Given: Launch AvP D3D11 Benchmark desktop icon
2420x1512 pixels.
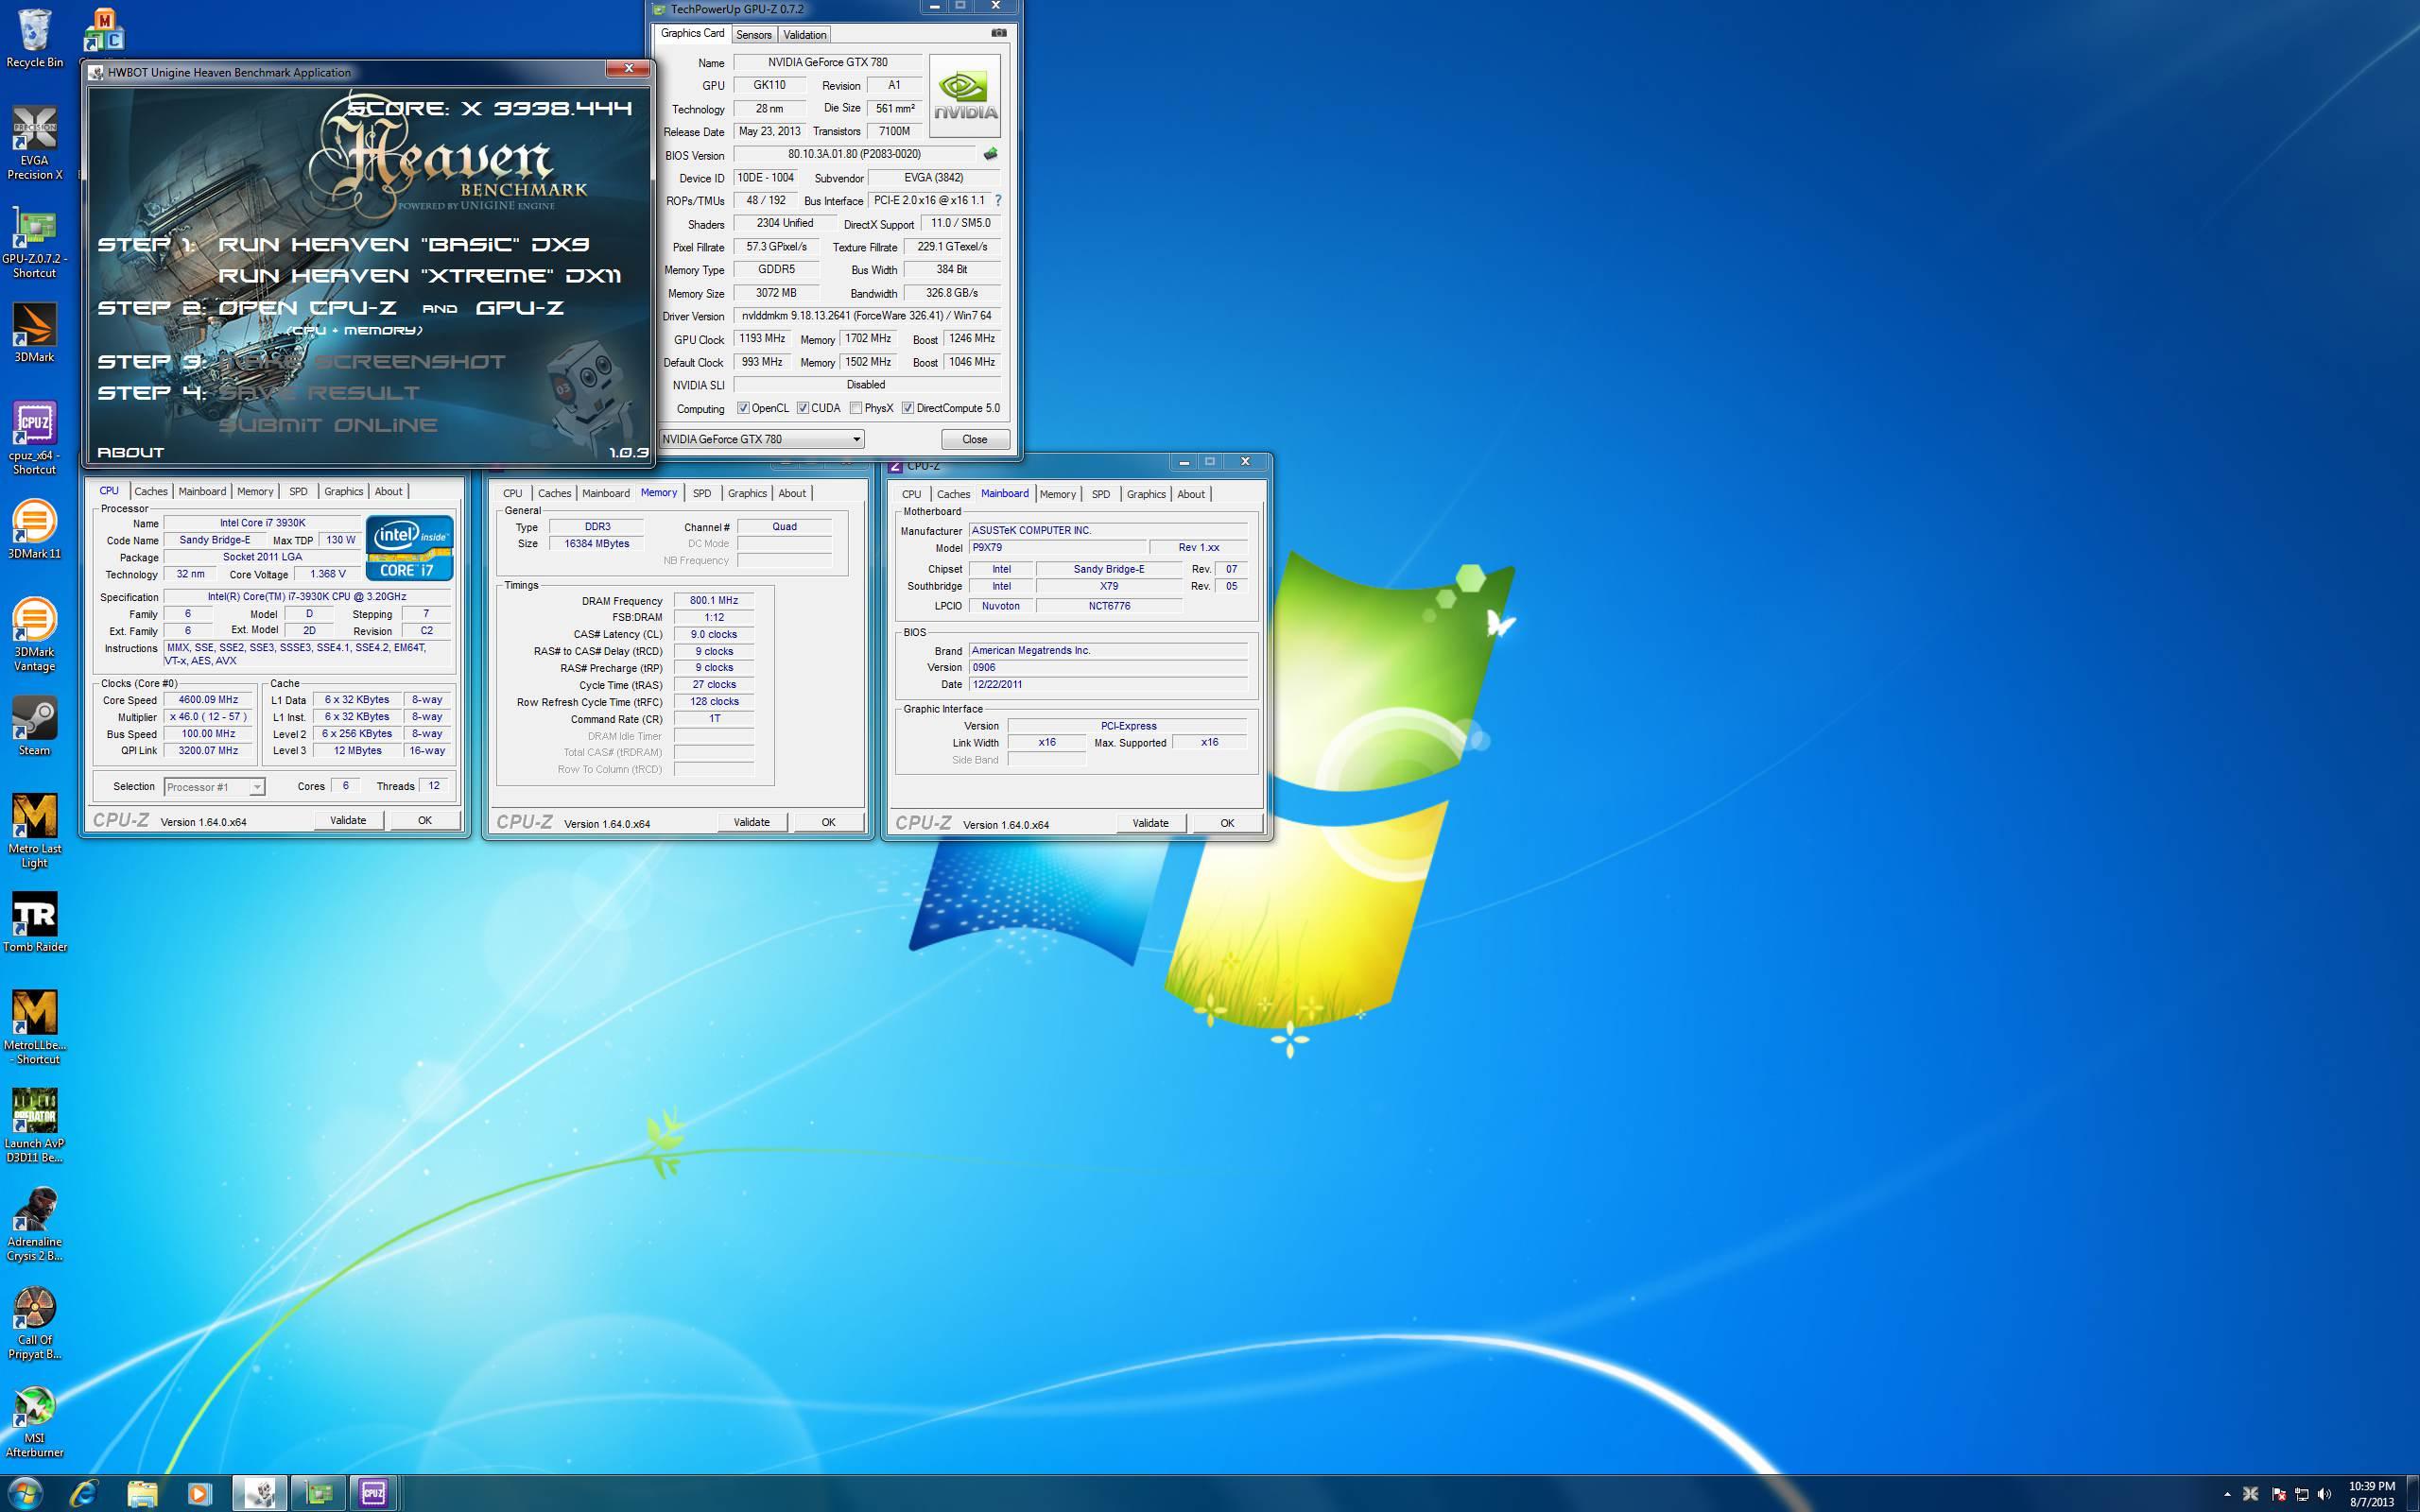Looking at the screenshot, I should 34,1125.
